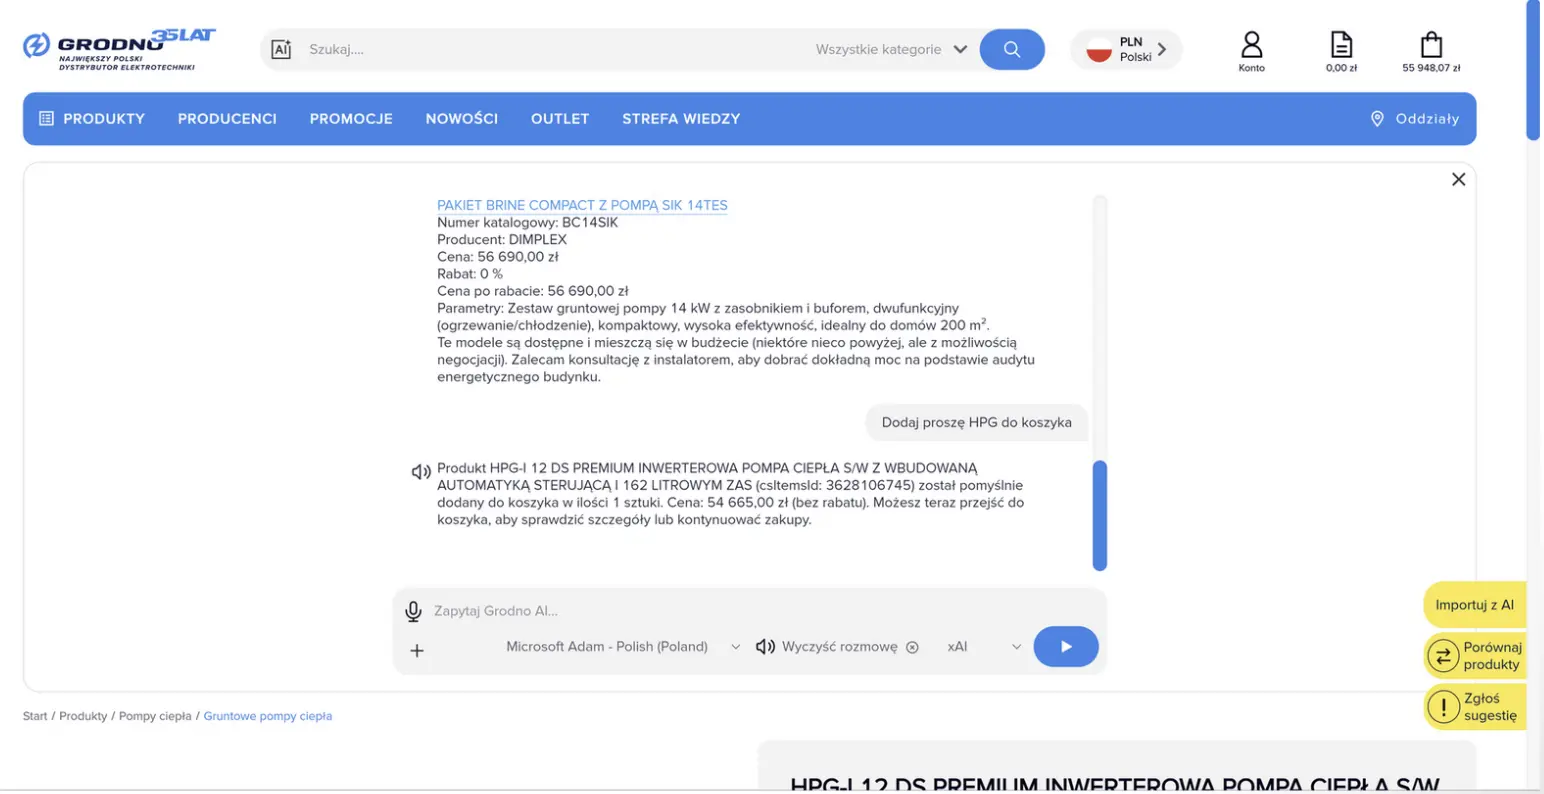Screen dimensions: 1544x794
Task: Click the microphone icon in chat input
Action: (413, 611)
